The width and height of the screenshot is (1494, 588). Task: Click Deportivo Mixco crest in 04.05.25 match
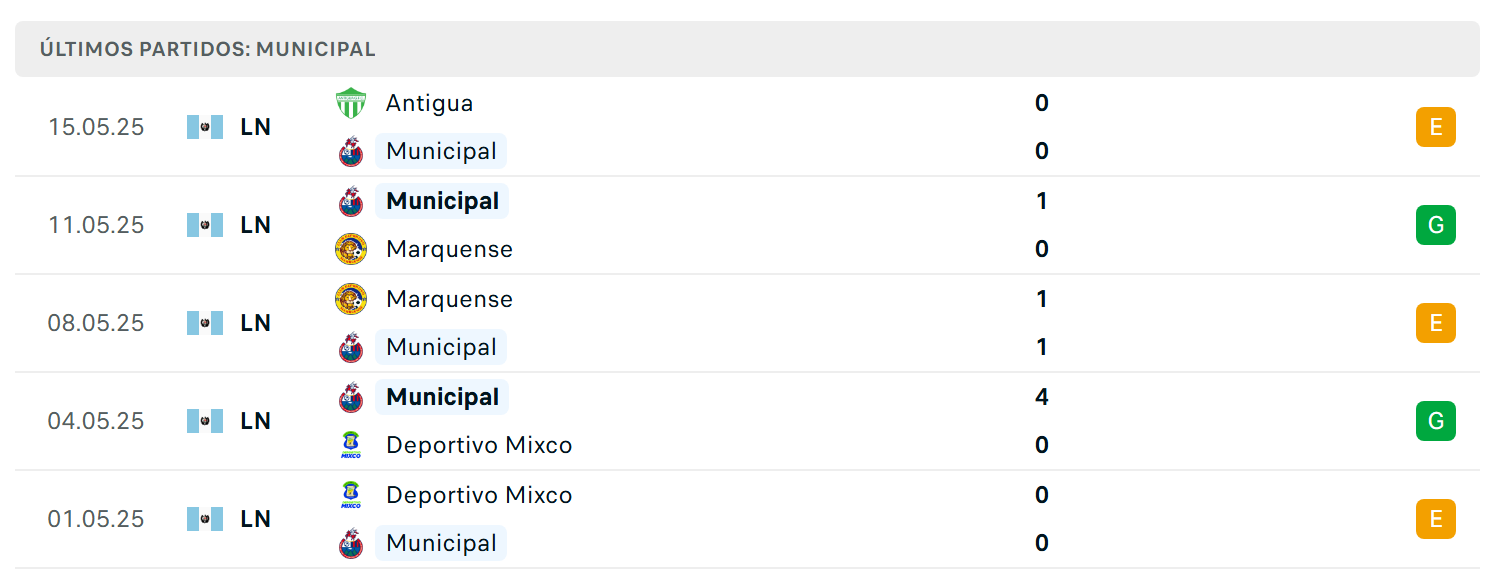tap(351, 445)
